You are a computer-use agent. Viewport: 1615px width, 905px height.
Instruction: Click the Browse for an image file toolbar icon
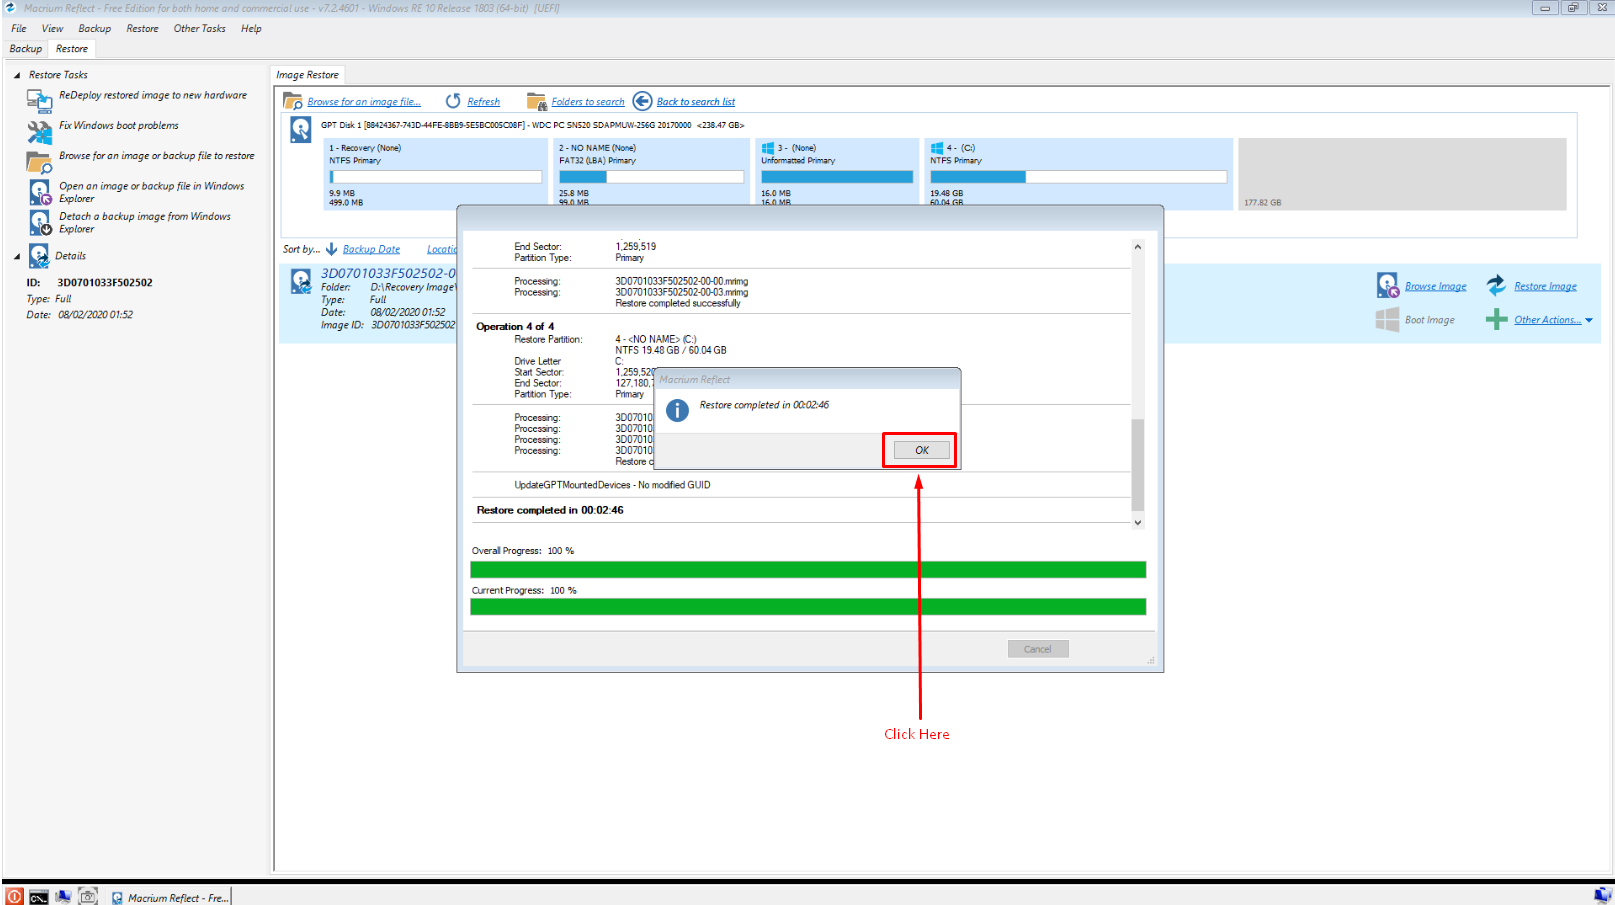[293, 101]
